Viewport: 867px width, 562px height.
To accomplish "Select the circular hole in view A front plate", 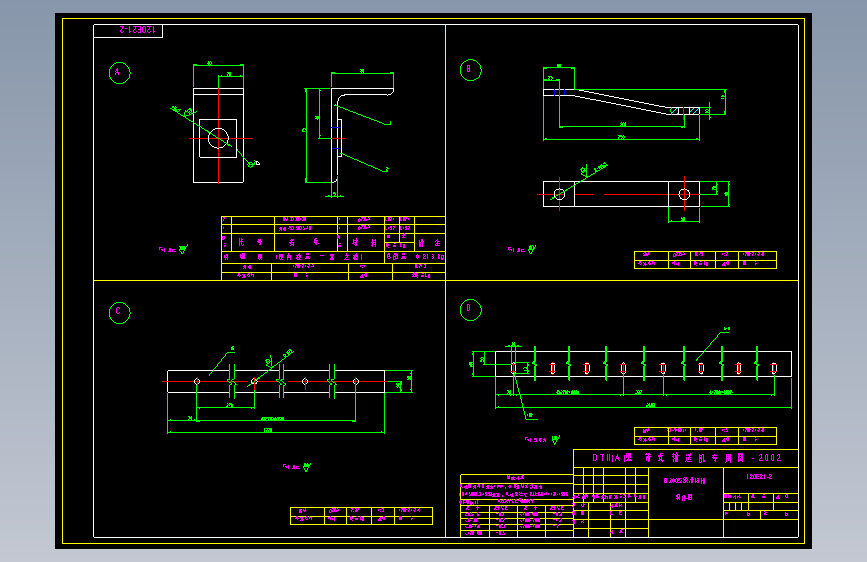I will pyautogui.click(x=218, y=138).
